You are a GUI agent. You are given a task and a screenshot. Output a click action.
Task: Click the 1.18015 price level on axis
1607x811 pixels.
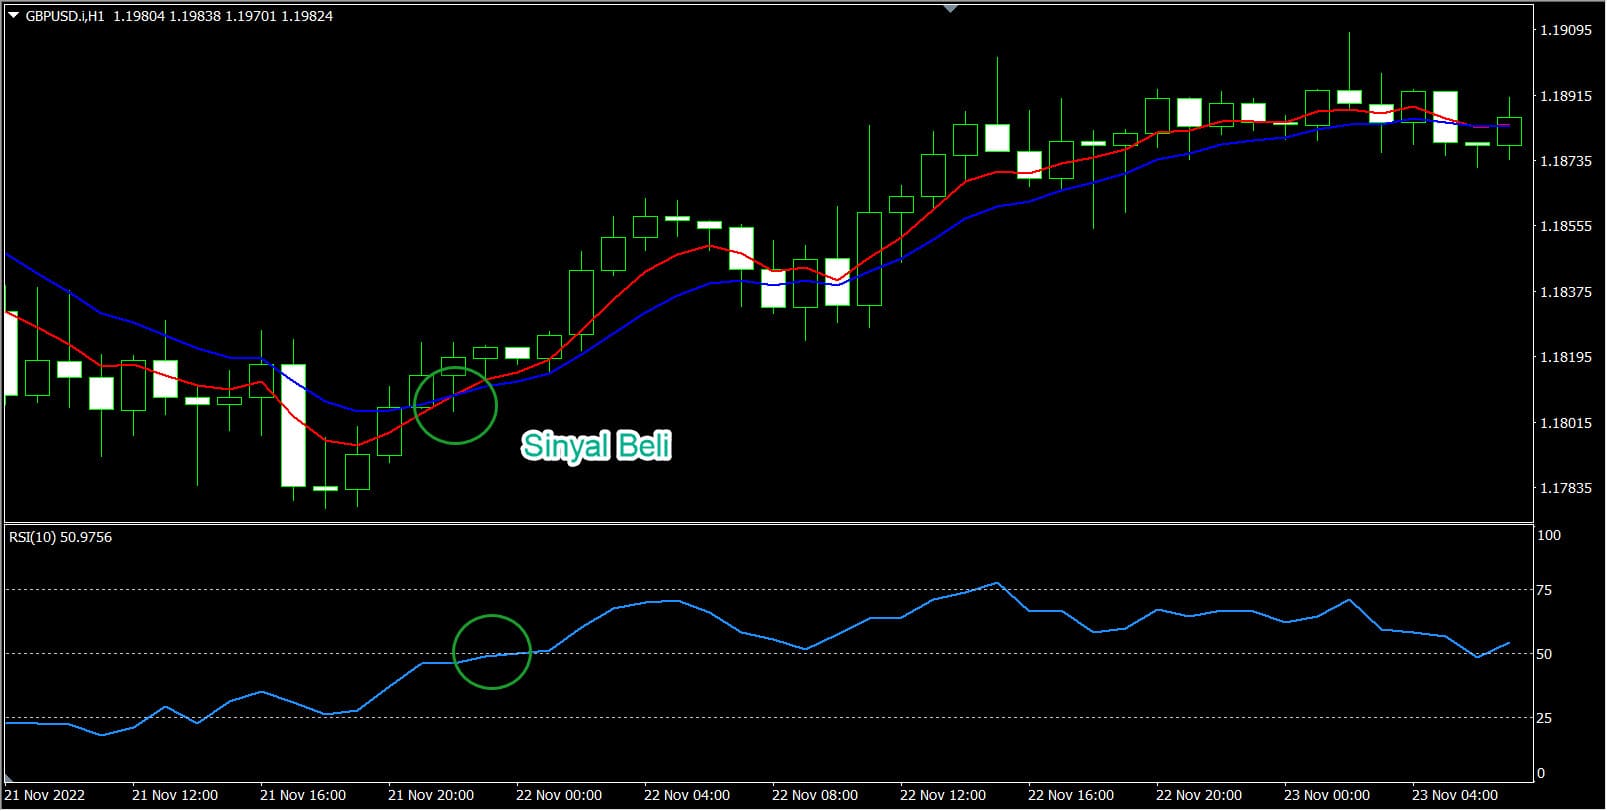tap(1565, 423)
